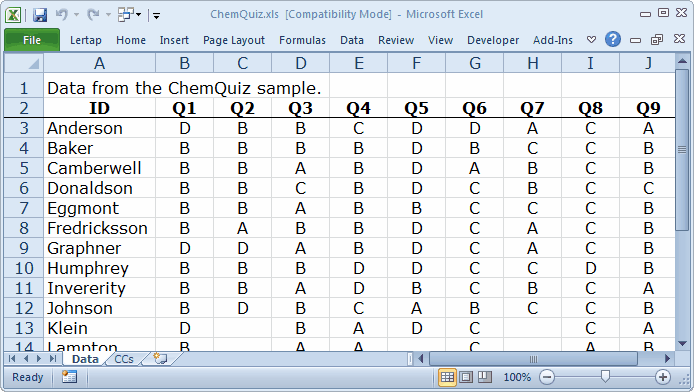Click the 100% zoom level
The height and width of the screenshot is (392, 694).
tap(517, 377)
